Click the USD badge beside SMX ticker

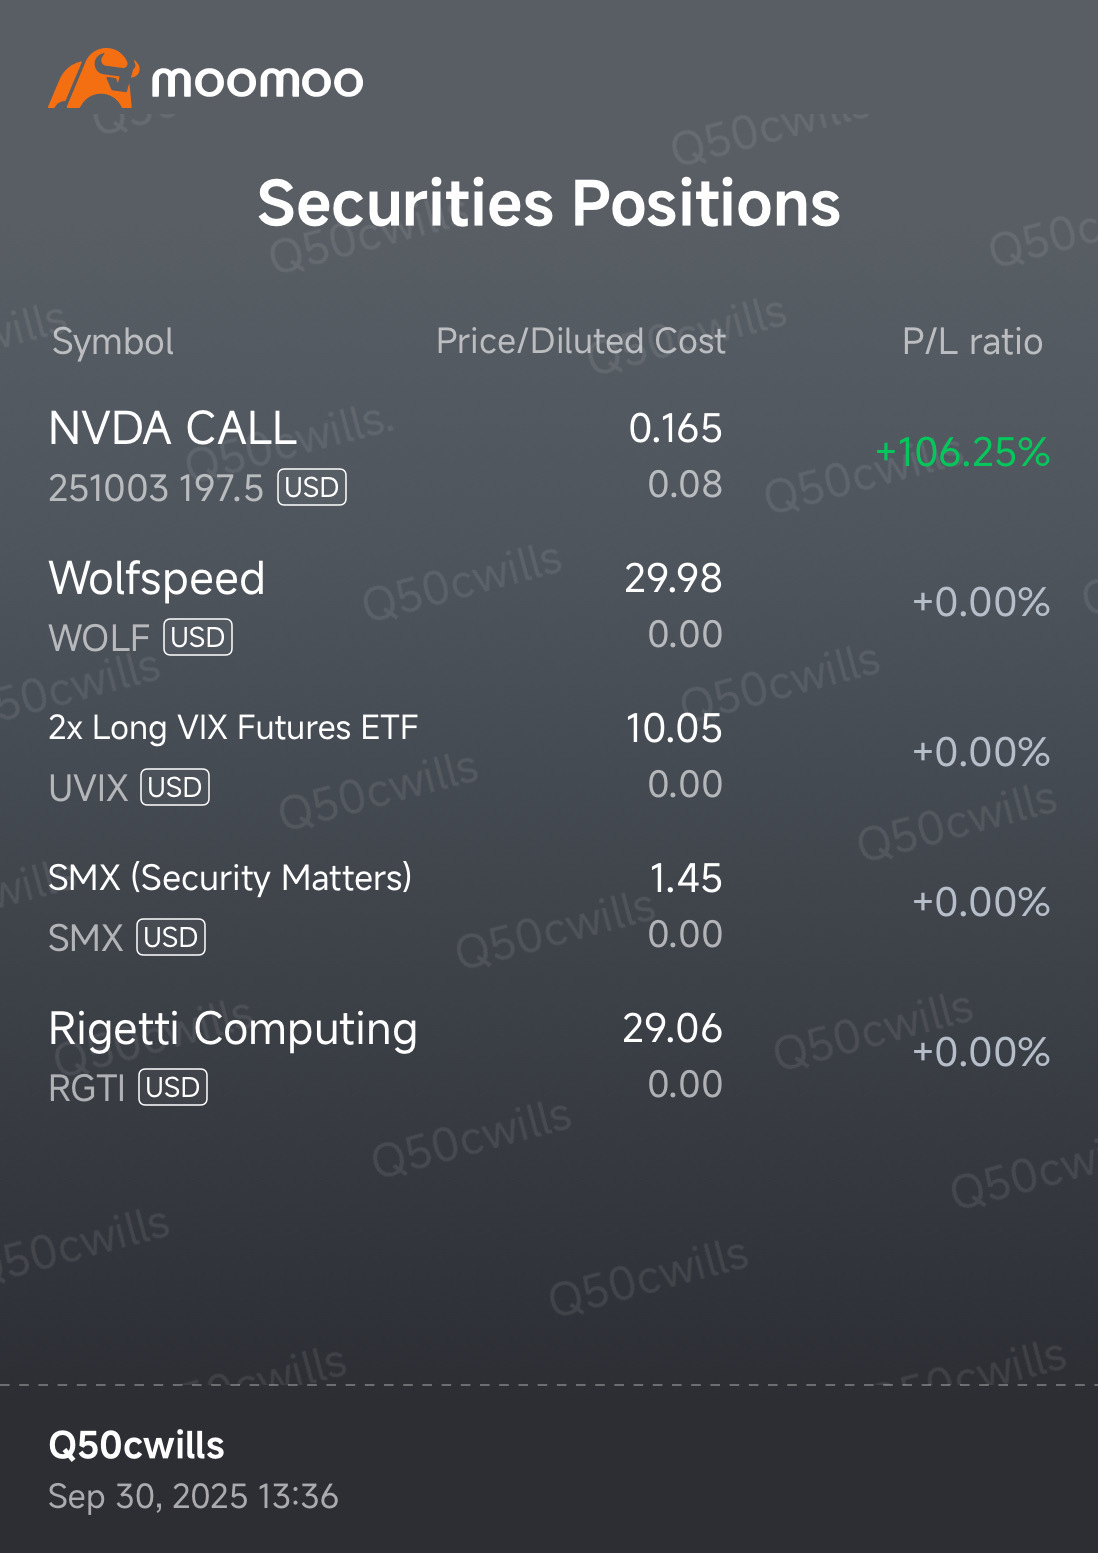tap(171, 938)
